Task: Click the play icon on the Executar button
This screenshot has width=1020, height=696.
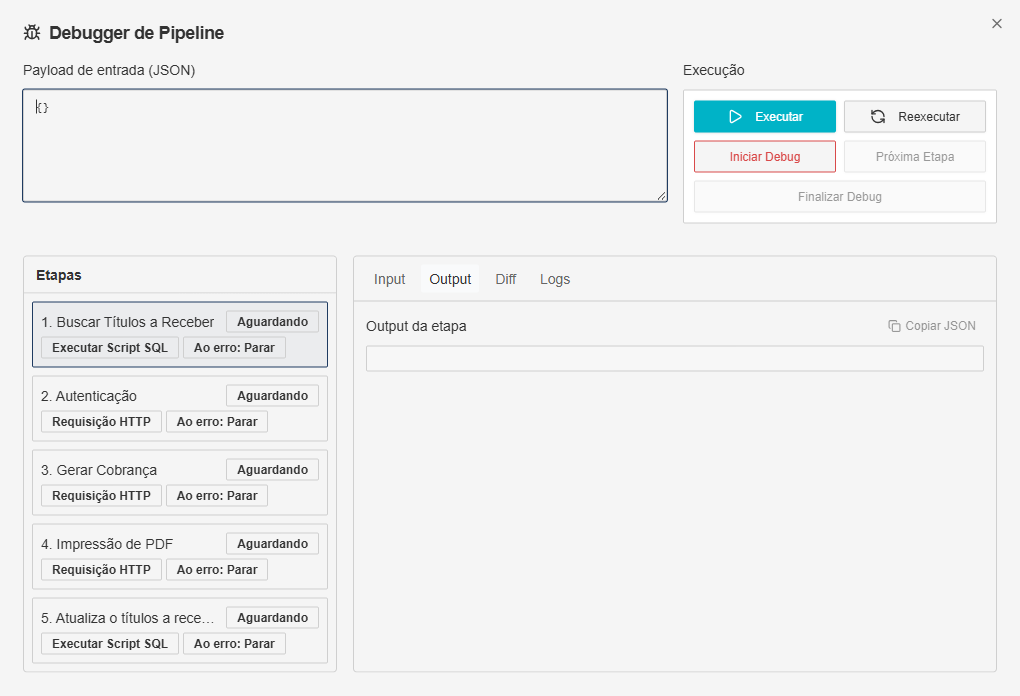Action: click(737, 116)
